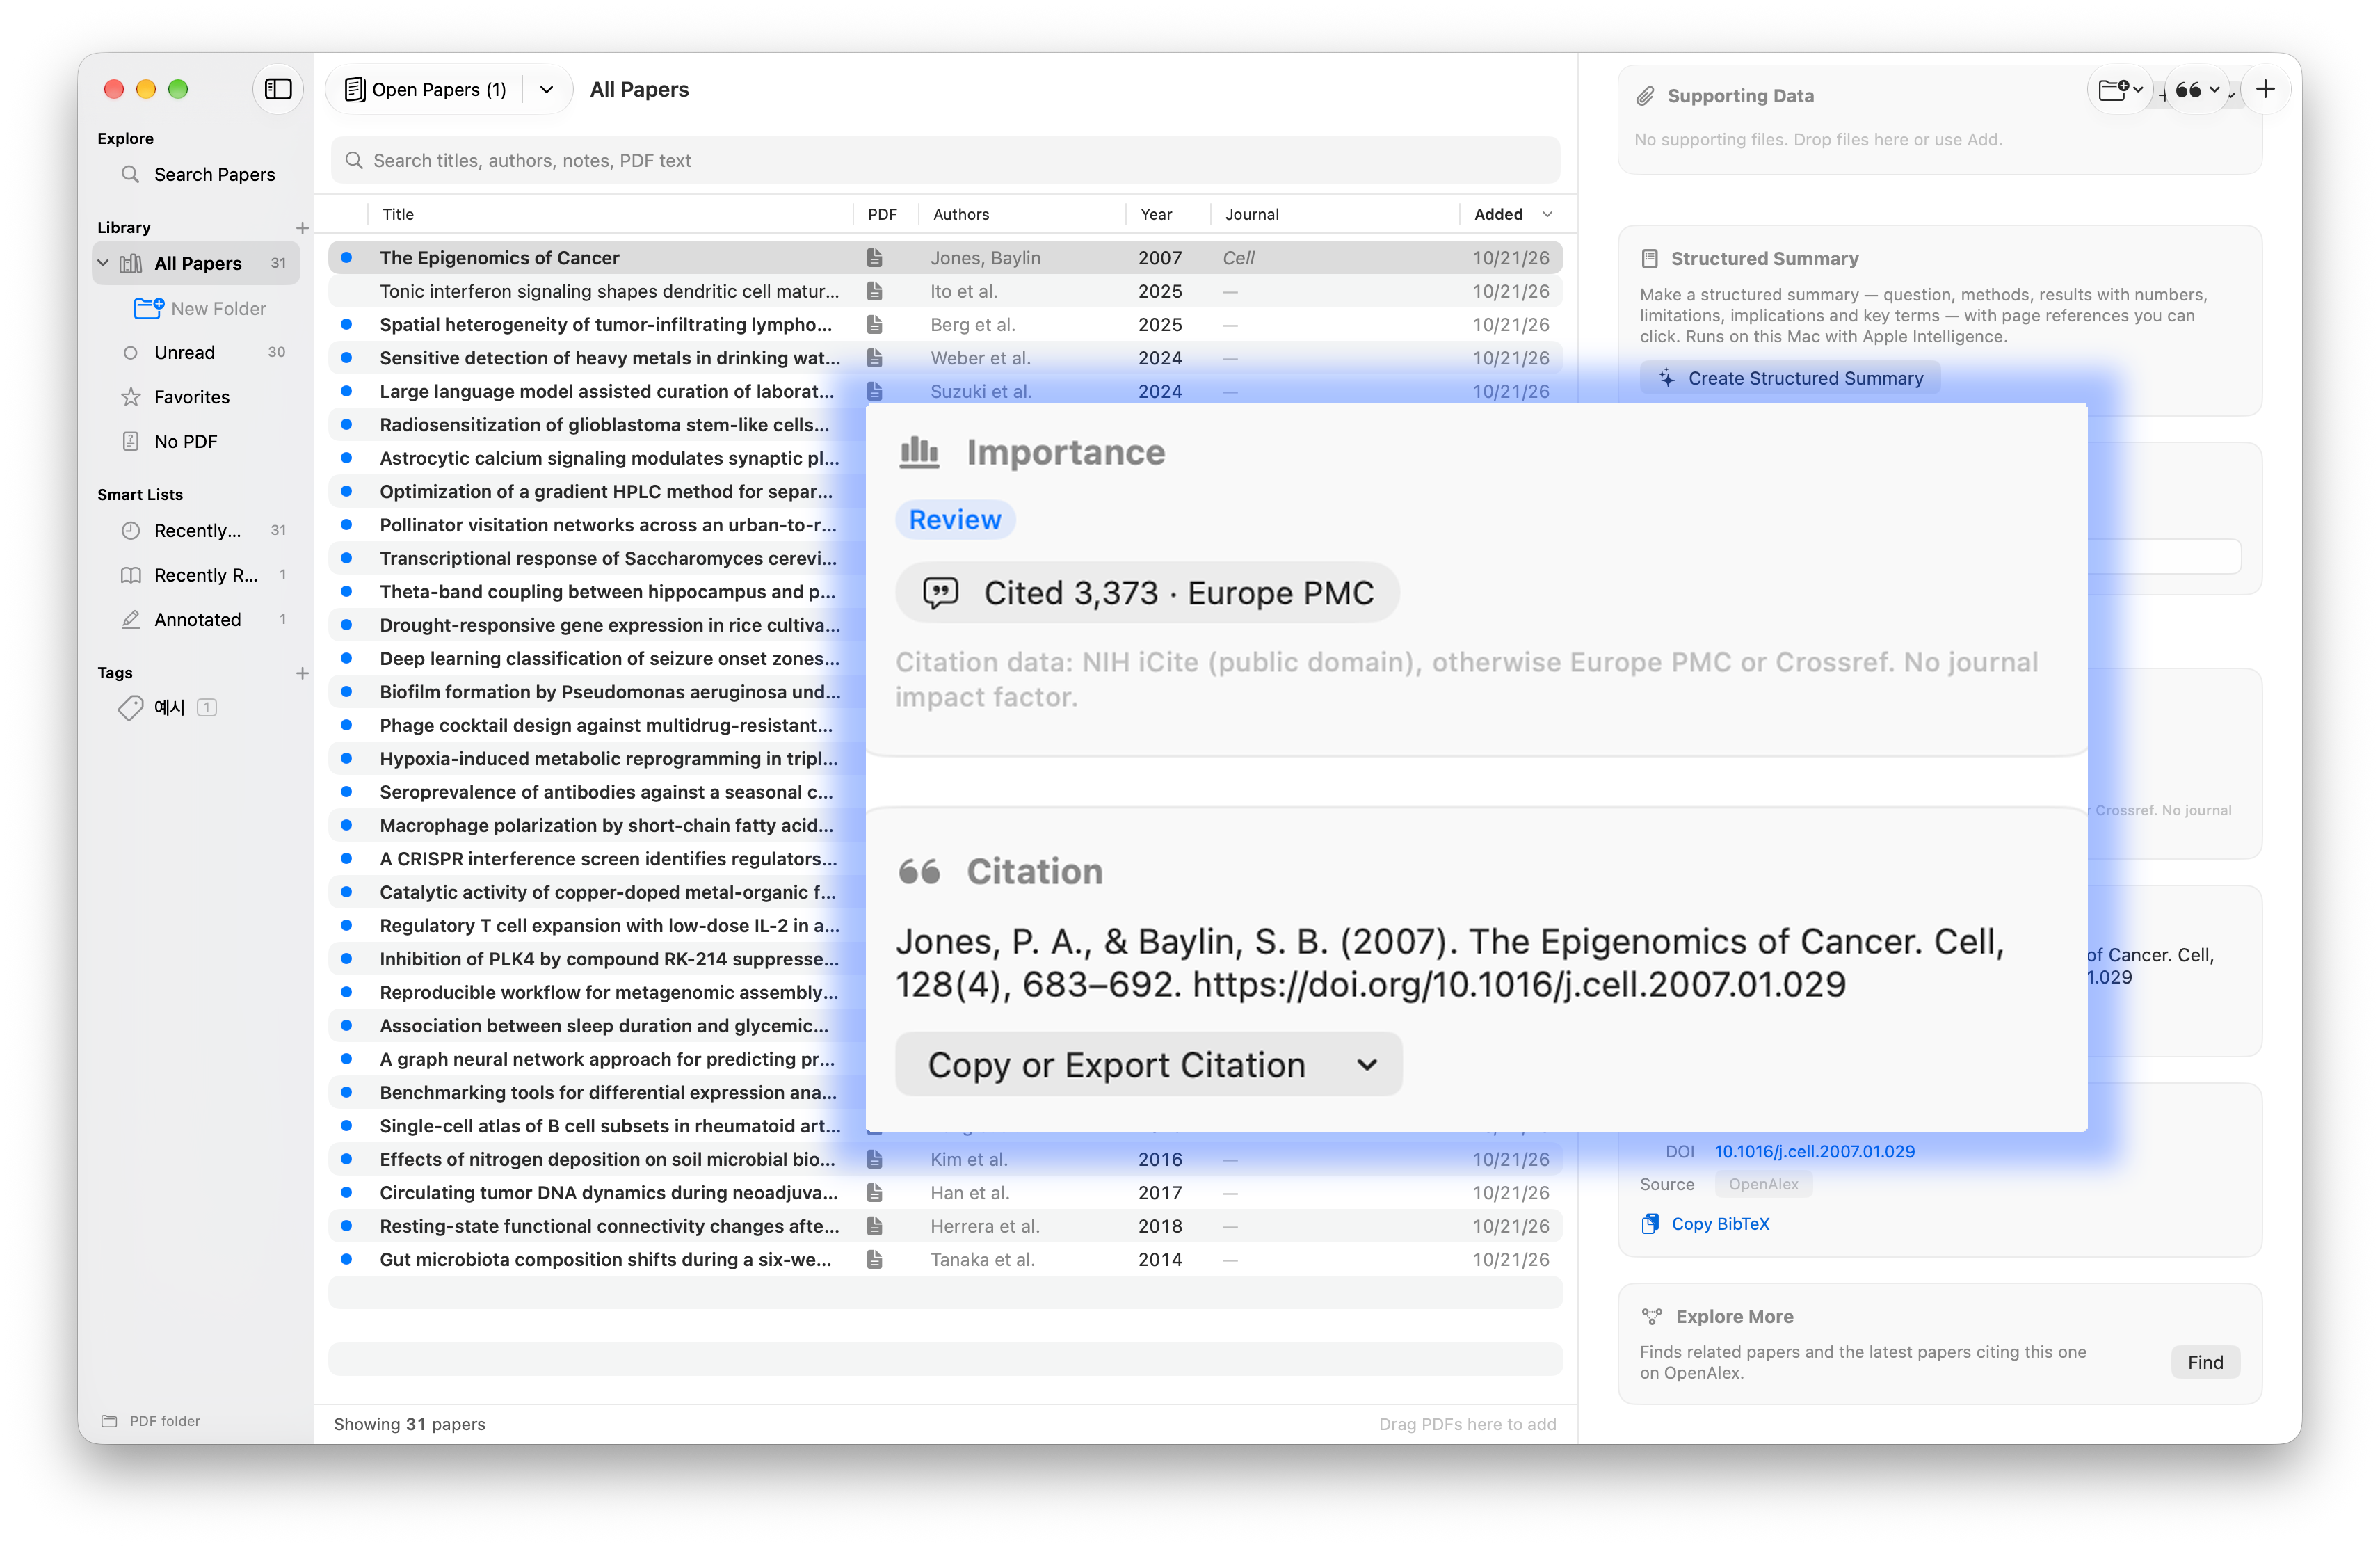2380x1547 pixels.
Task: Click Create Structured Summary
Action: pos(1789,378)
